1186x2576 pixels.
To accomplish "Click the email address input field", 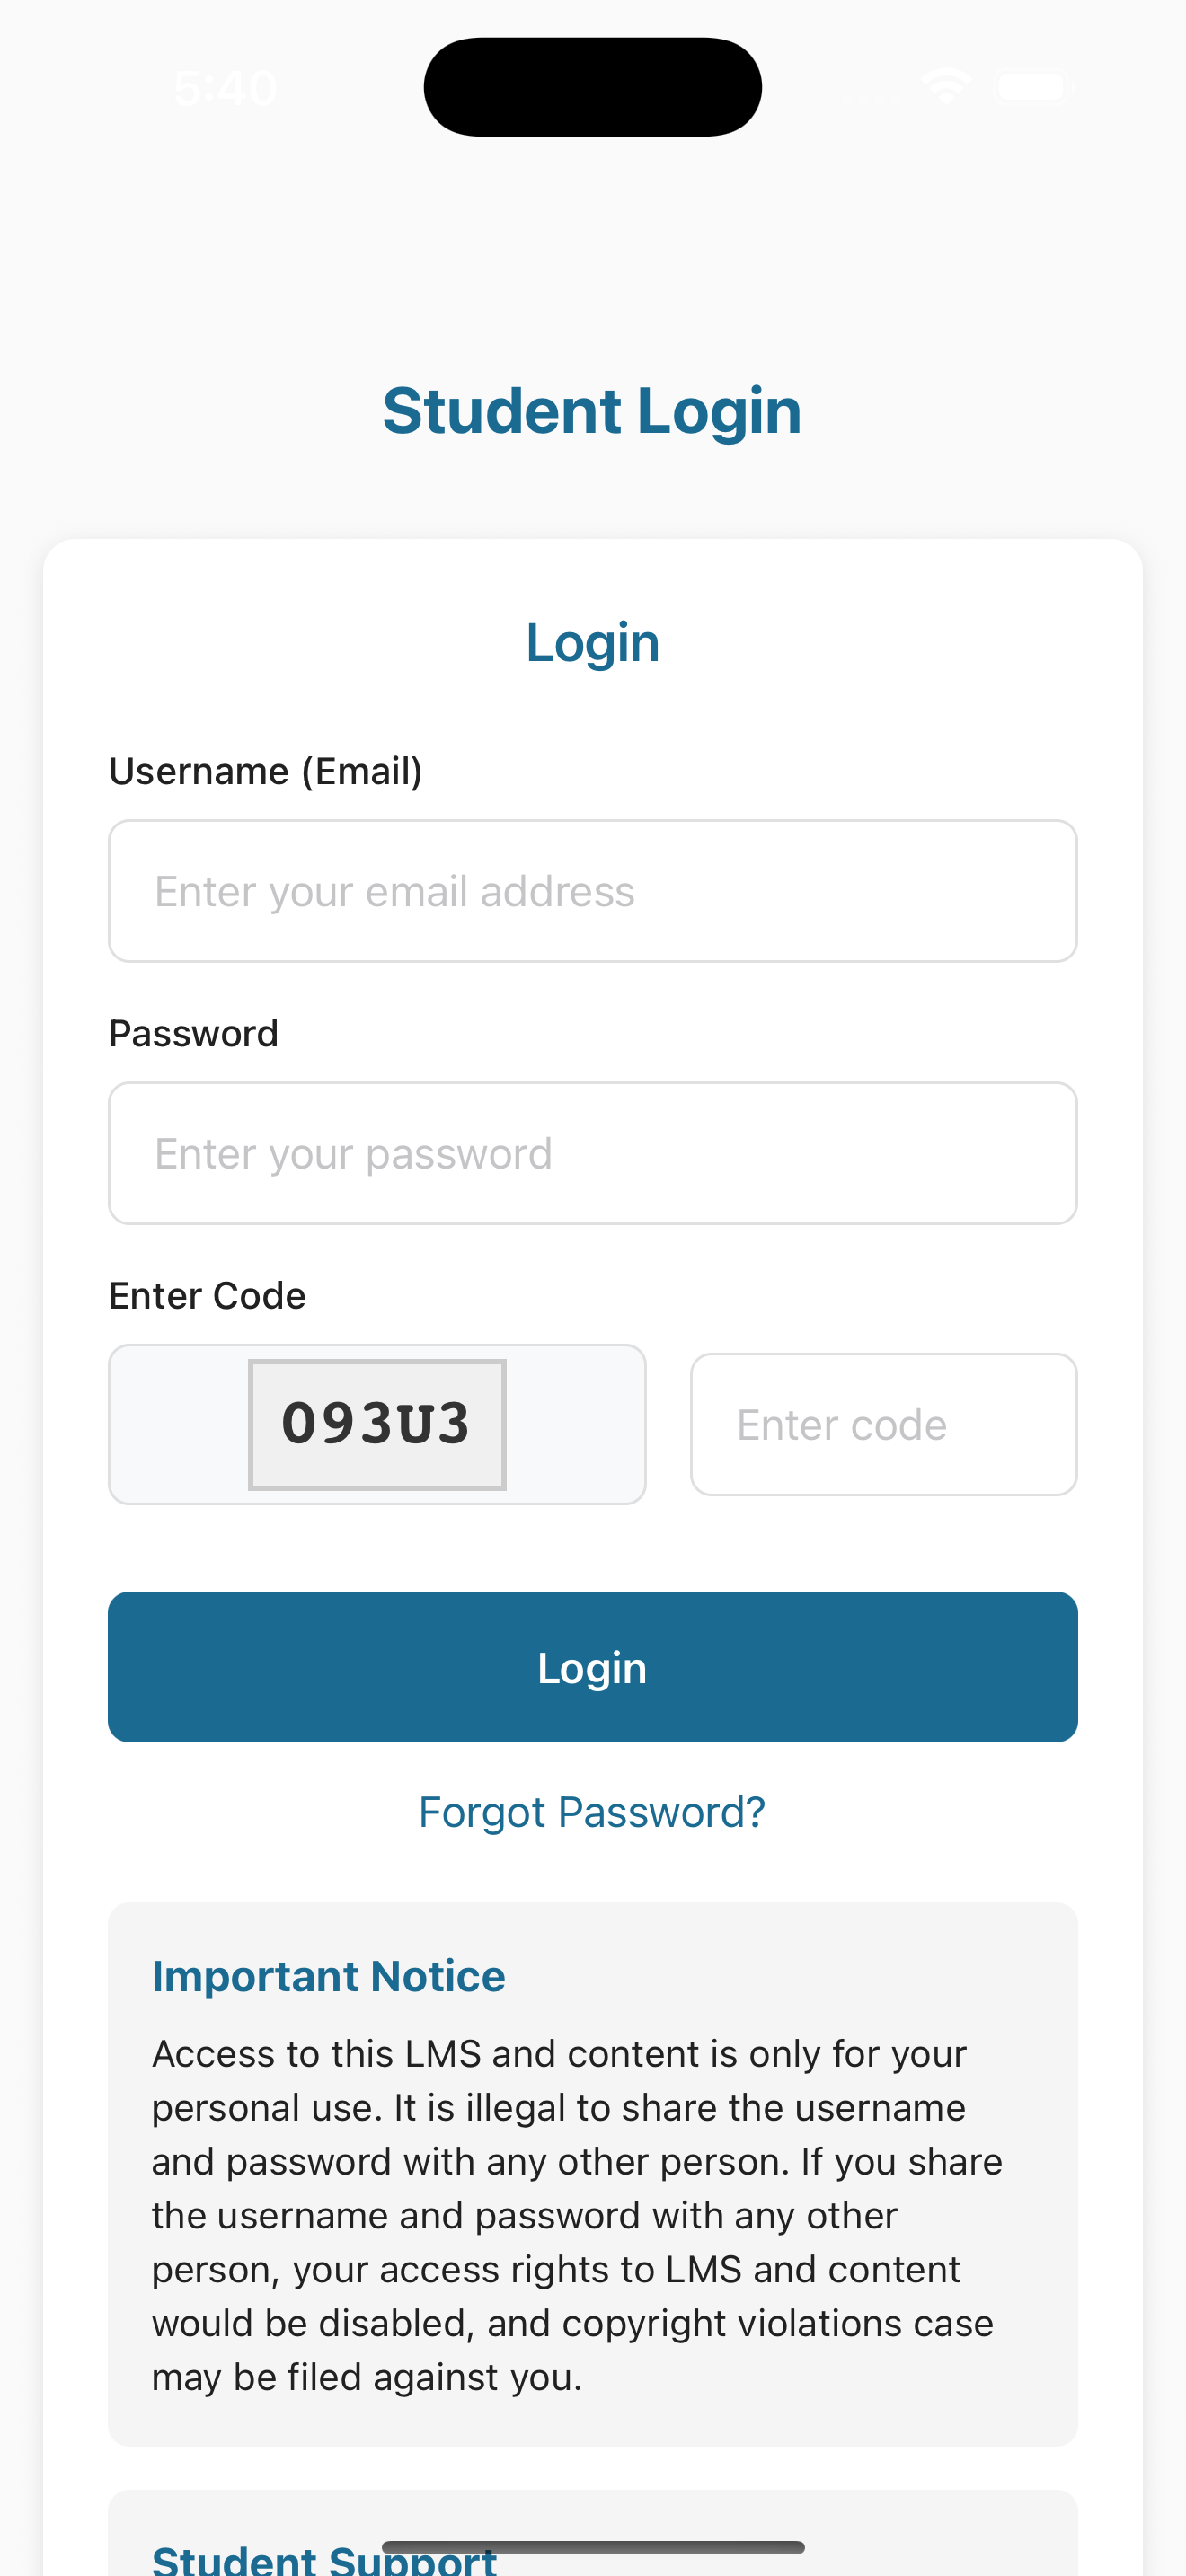I will pyautogui.click(x=592, y=890).
